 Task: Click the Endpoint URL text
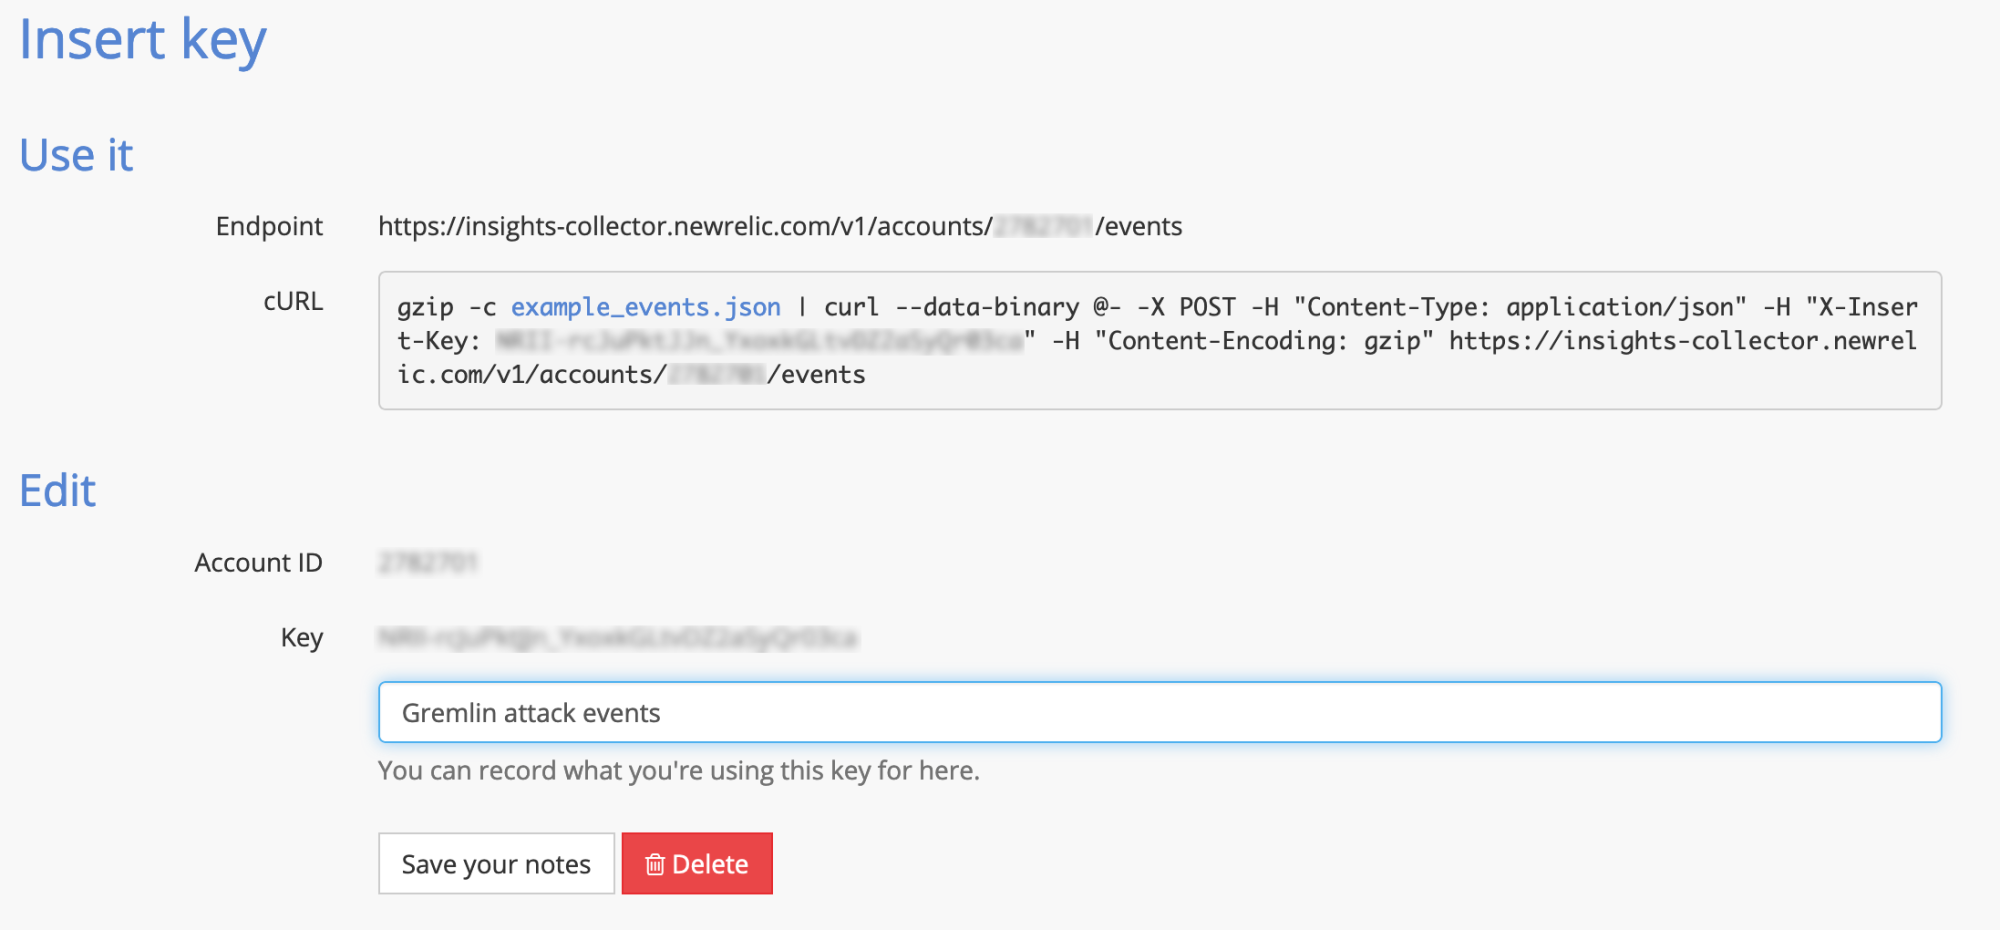point(780,226)
